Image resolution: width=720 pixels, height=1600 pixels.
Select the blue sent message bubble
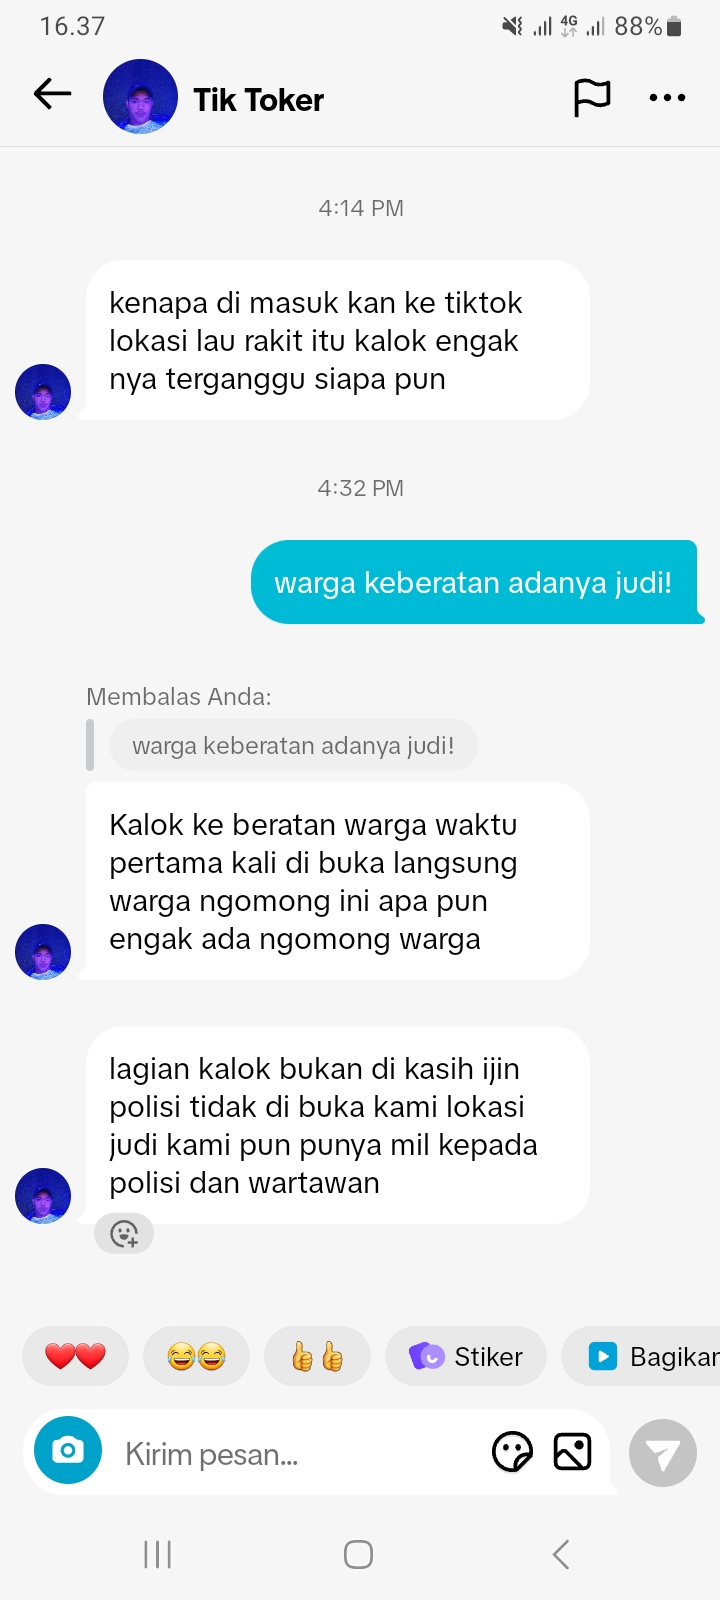point(474,582)
